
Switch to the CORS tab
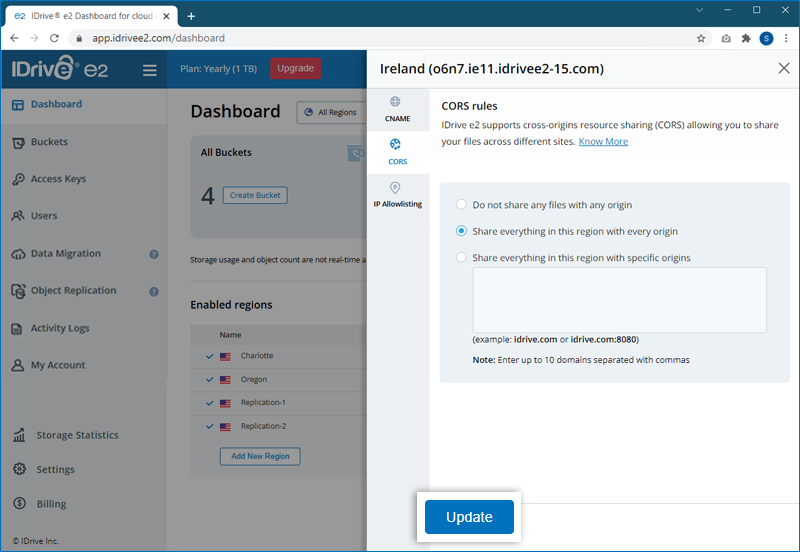pyautogui.click(x=397, y=150)
